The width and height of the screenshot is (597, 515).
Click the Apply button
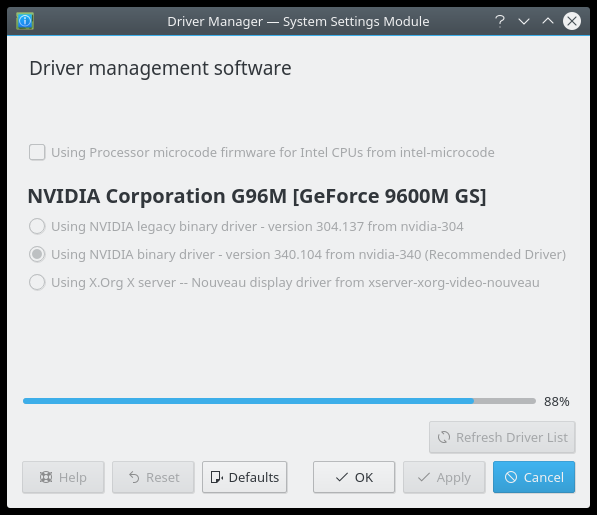pyautogui.click(x=444, y=477)
